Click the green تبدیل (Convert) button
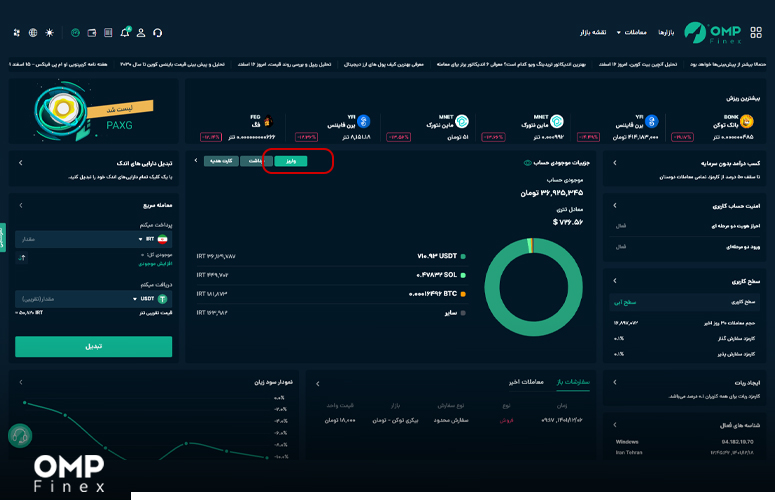Viewport: 775px width, 500px height. coord(93,346)
